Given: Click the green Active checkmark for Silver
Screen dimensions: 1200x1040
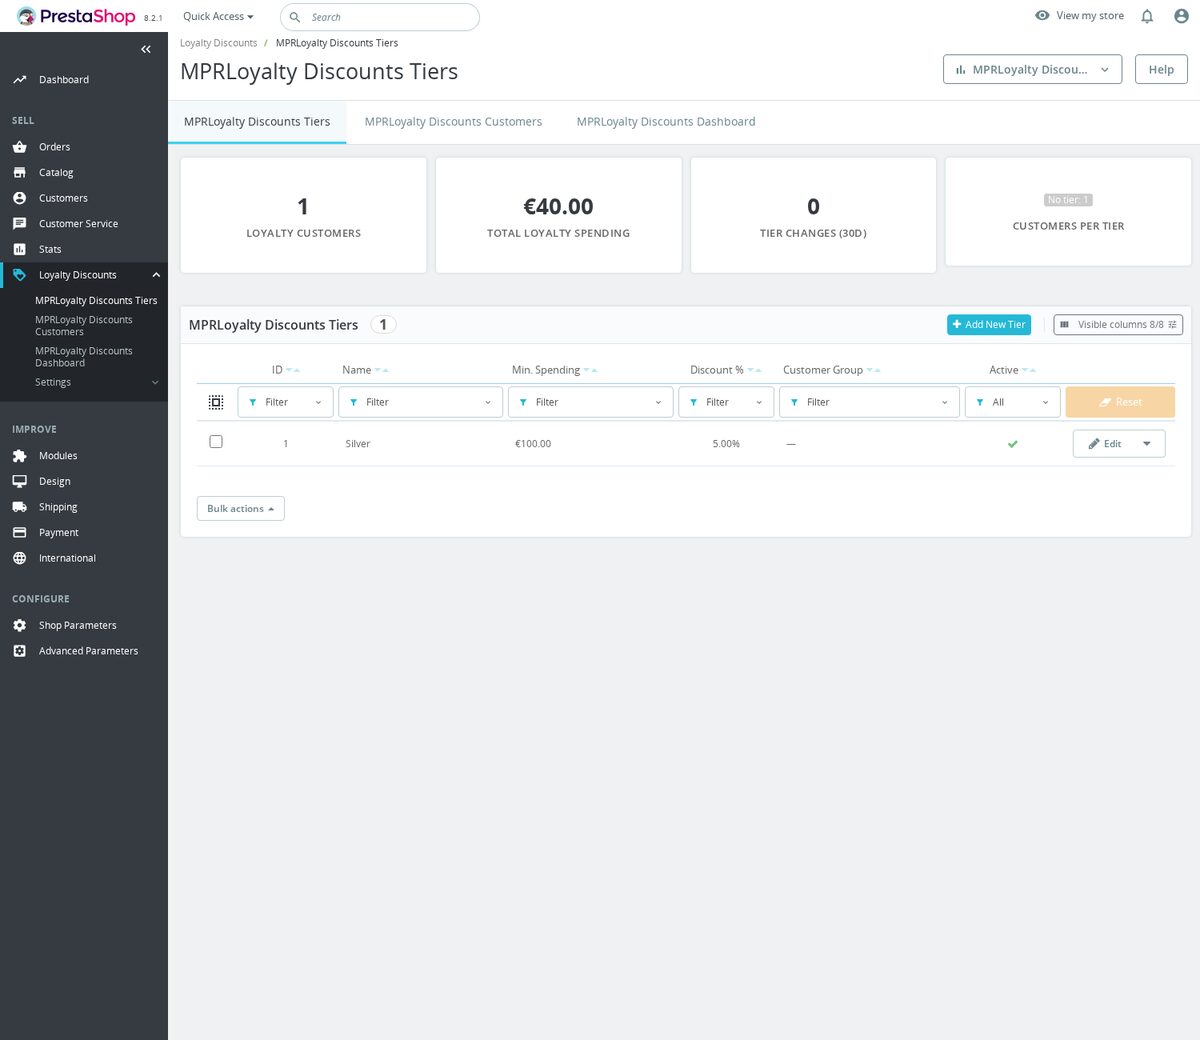Looking at the screenshot, I should [1012, 444].
